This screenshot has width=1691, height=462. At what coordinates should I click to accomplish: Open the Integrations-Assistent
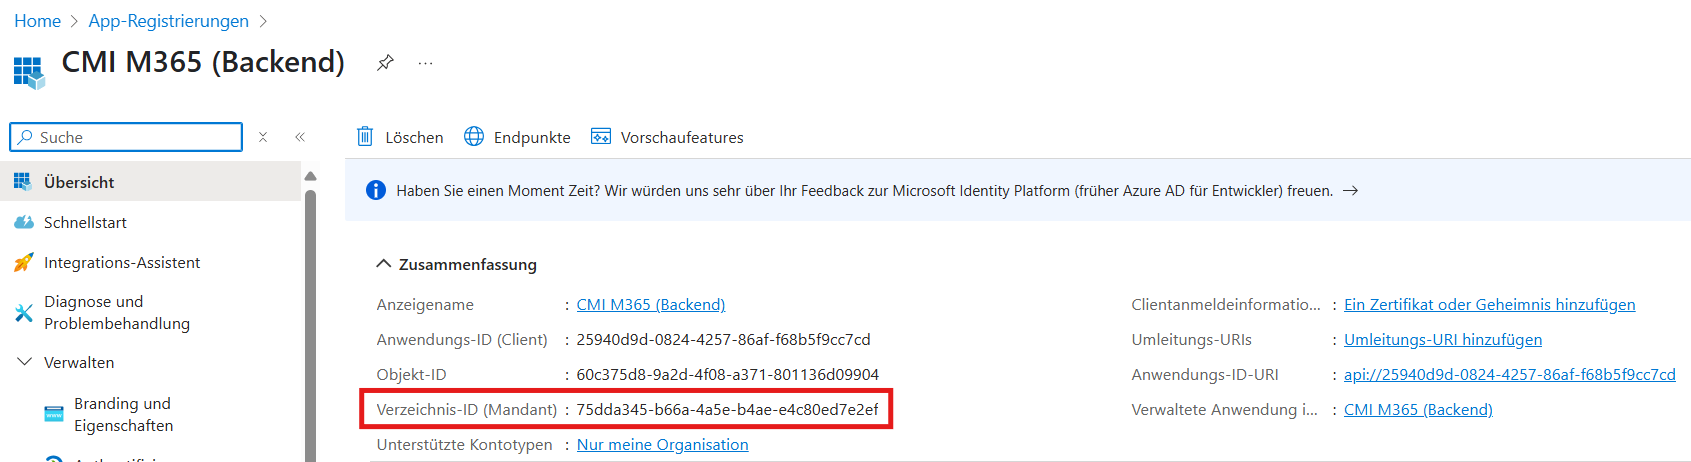point(122,262)
